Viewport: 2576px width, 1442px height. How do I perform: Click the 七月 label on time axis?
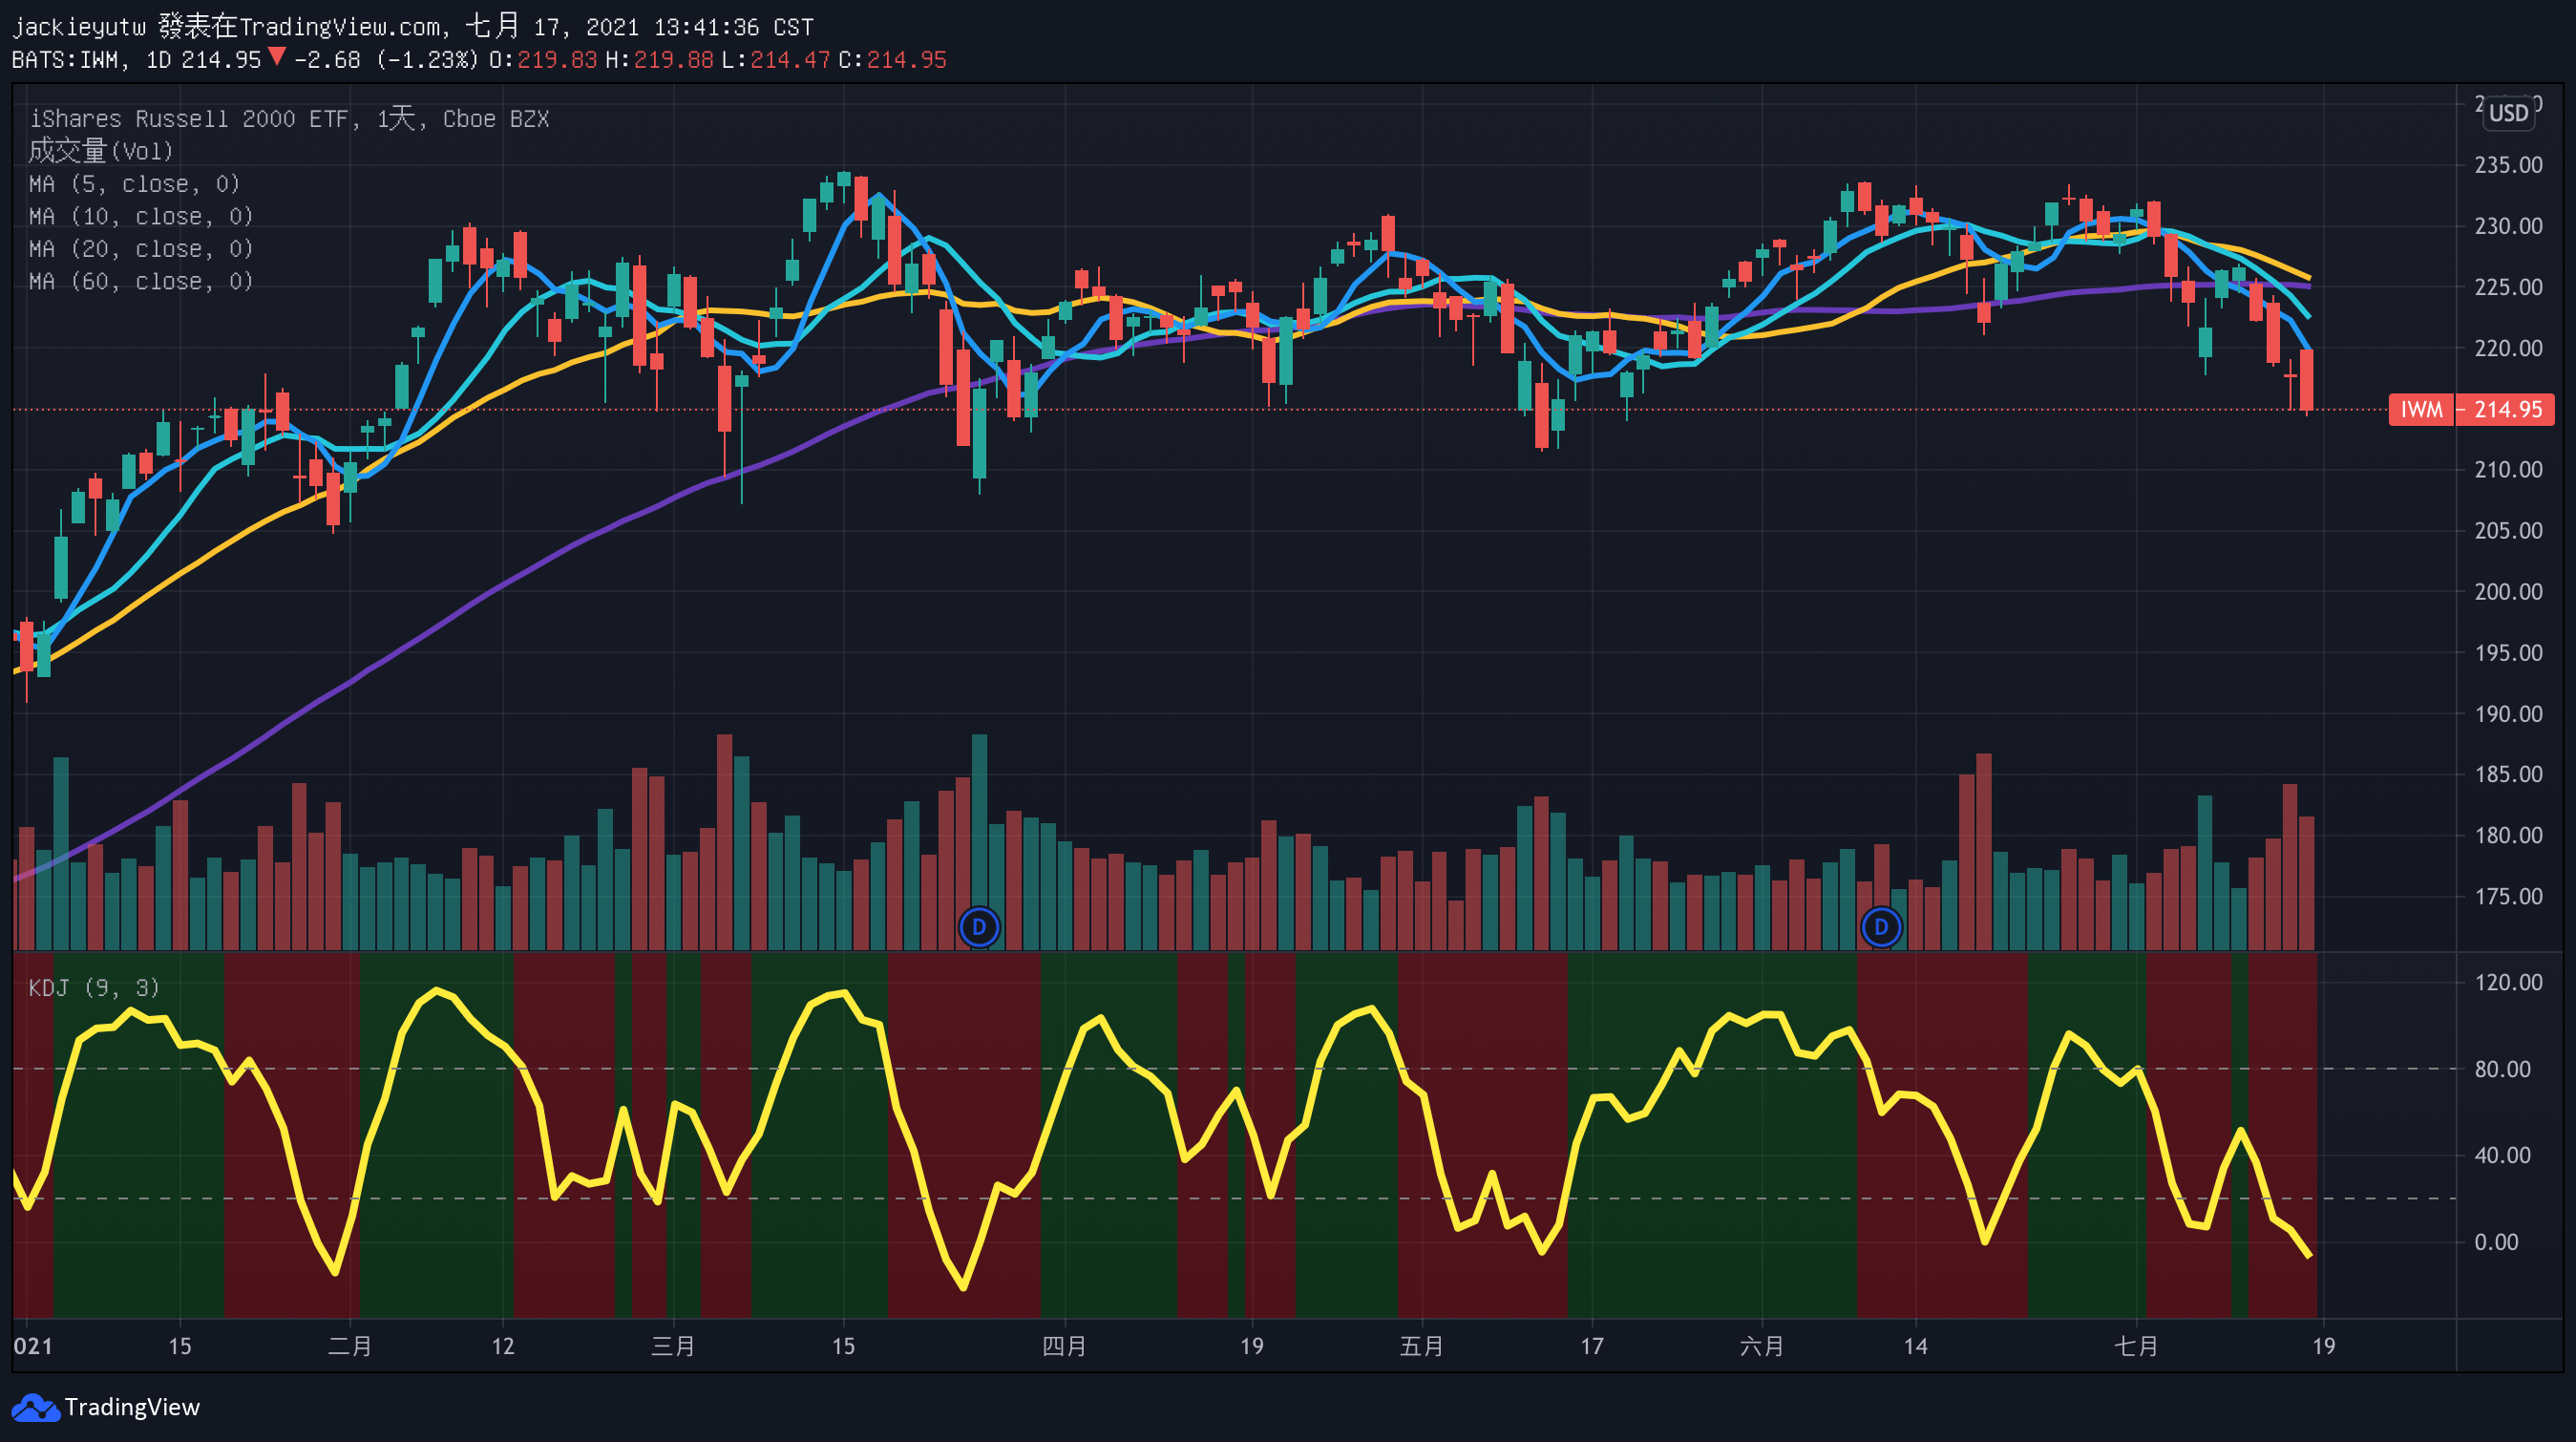[2136, 1346]
